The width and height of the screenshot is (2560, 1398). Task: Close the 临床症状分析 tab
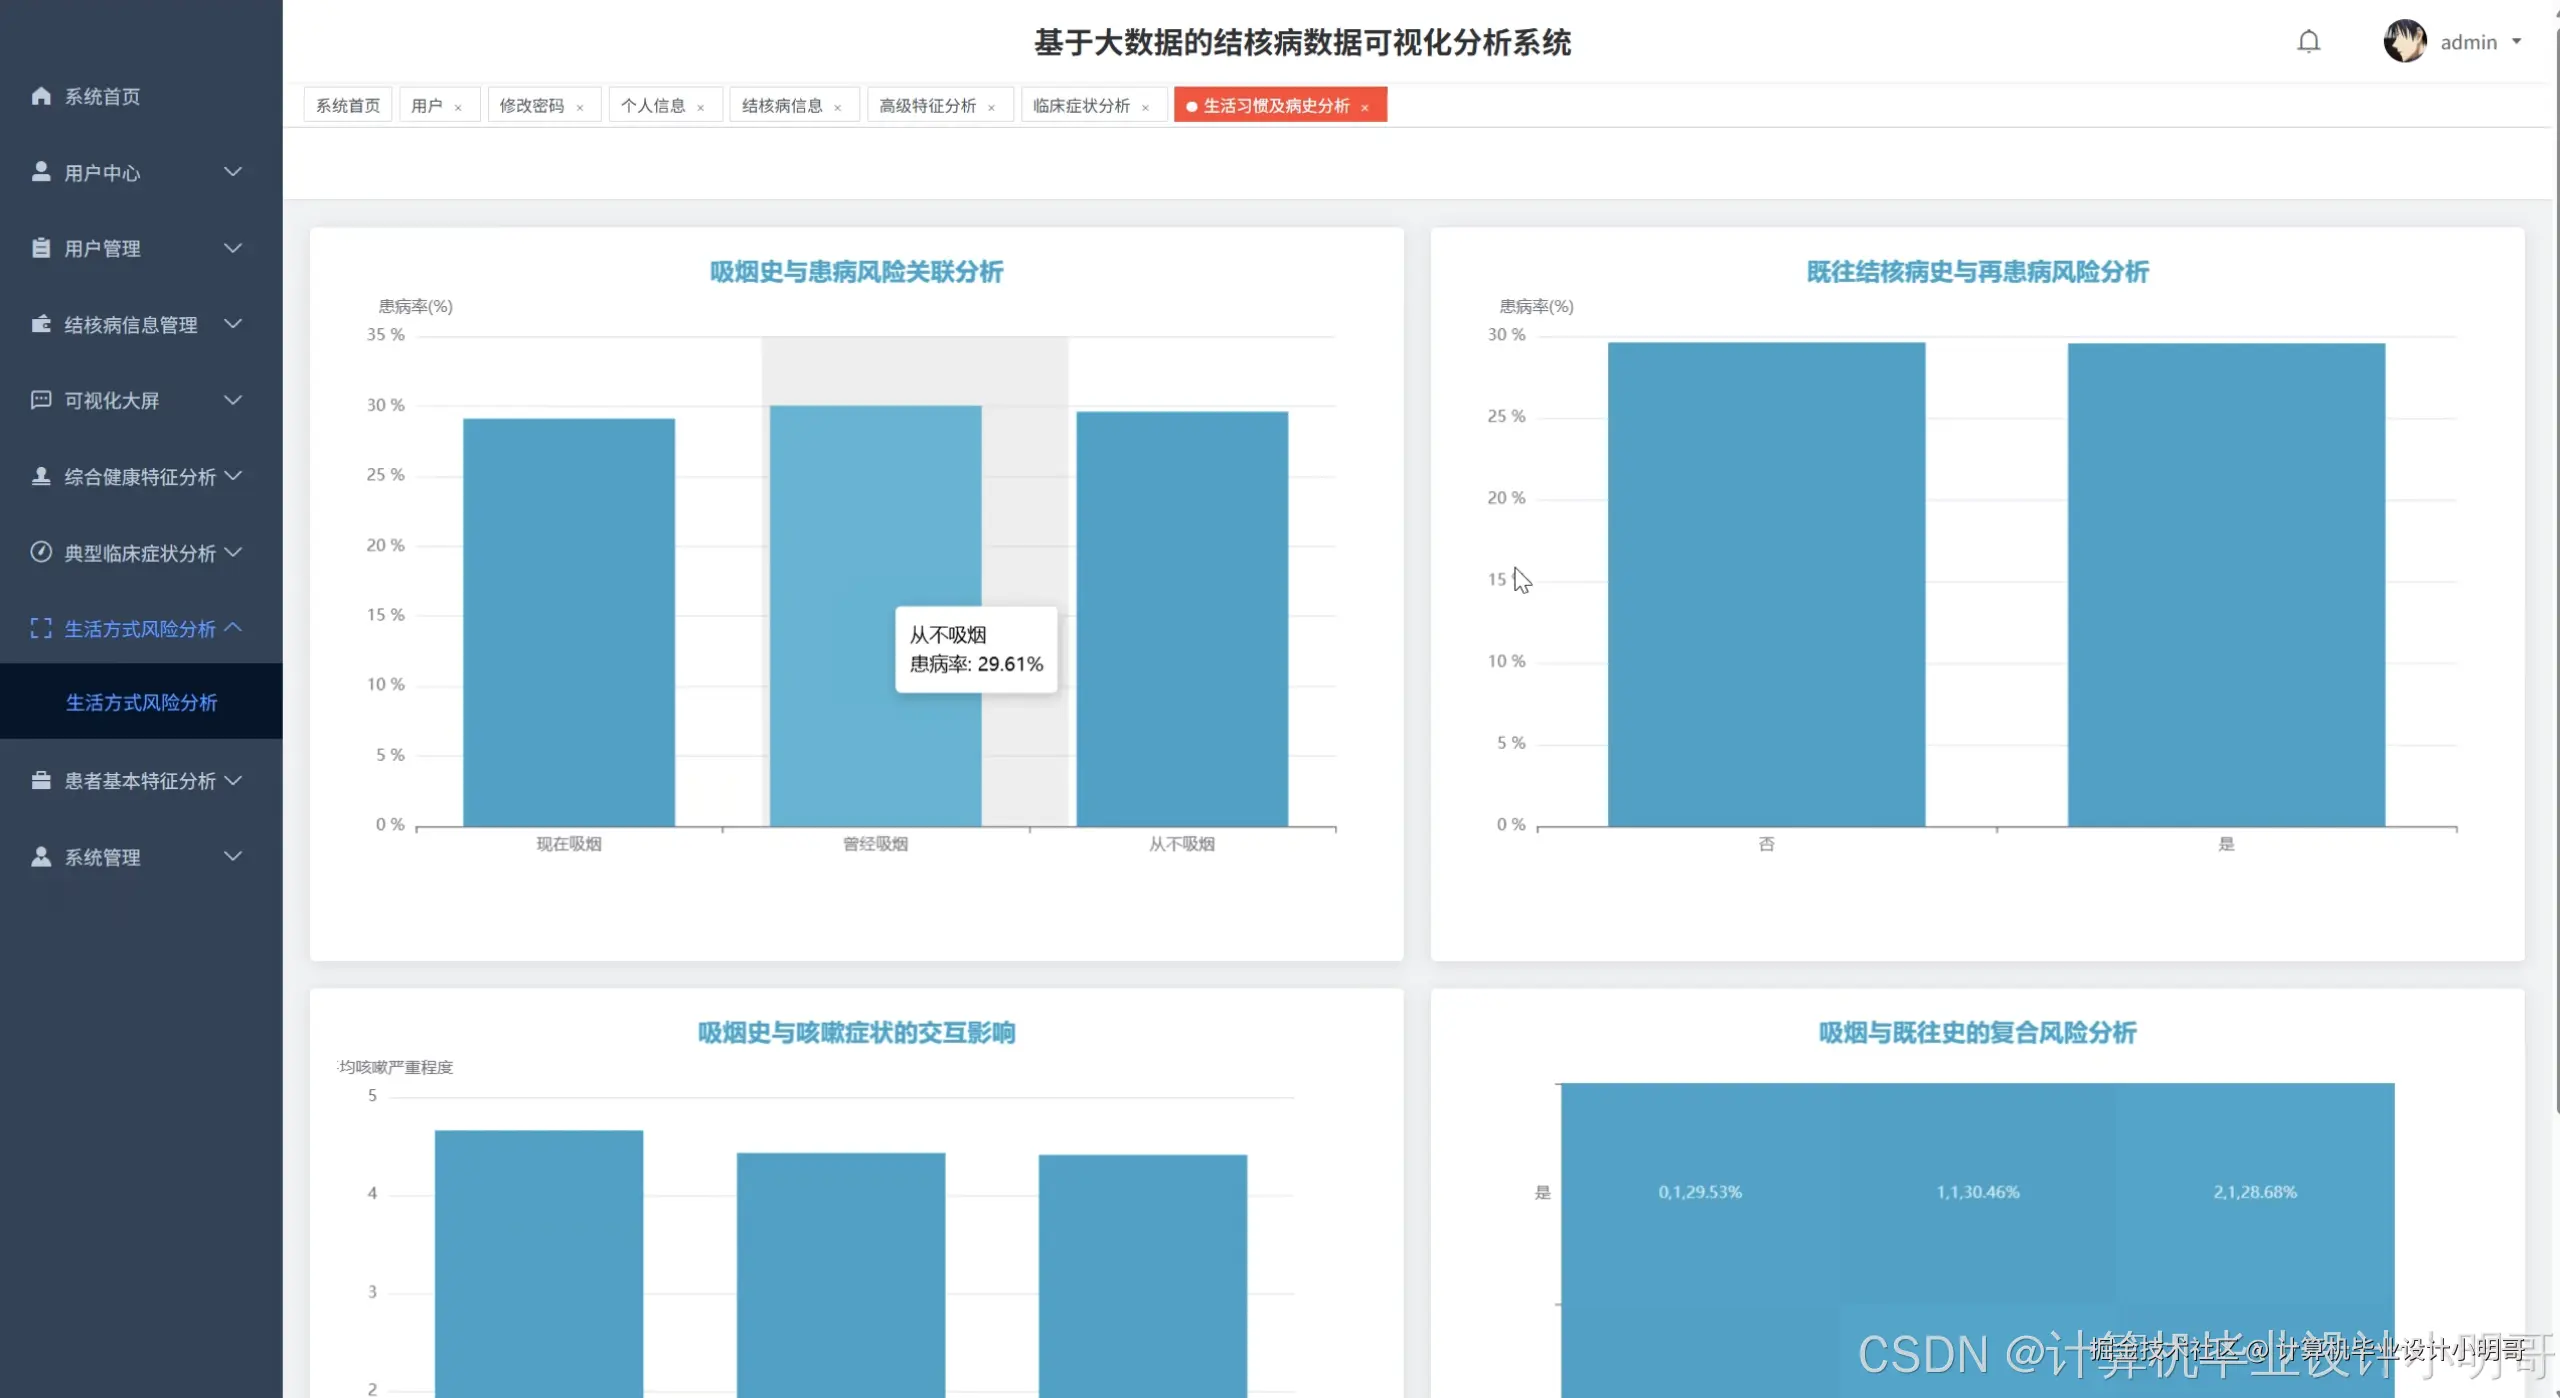pyautogui.click(x=1145, y=107)
